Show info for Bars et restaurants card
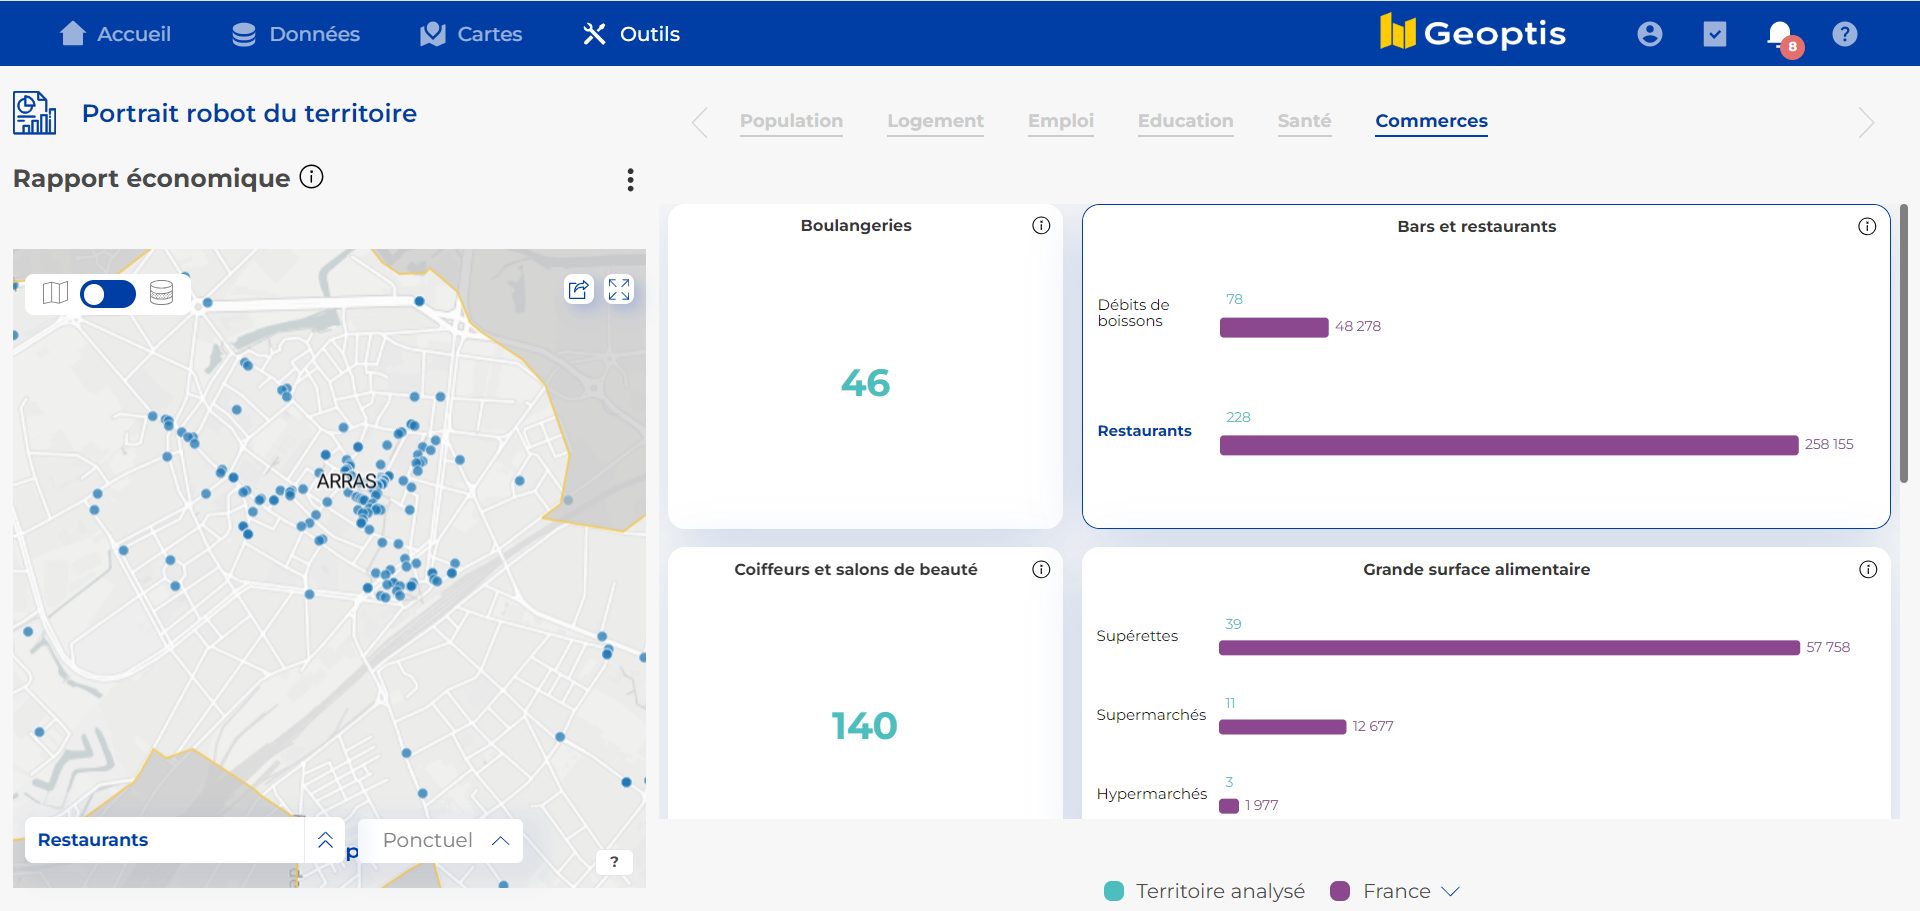This screenshot has width=1920, height=911. pos(1867,227)
